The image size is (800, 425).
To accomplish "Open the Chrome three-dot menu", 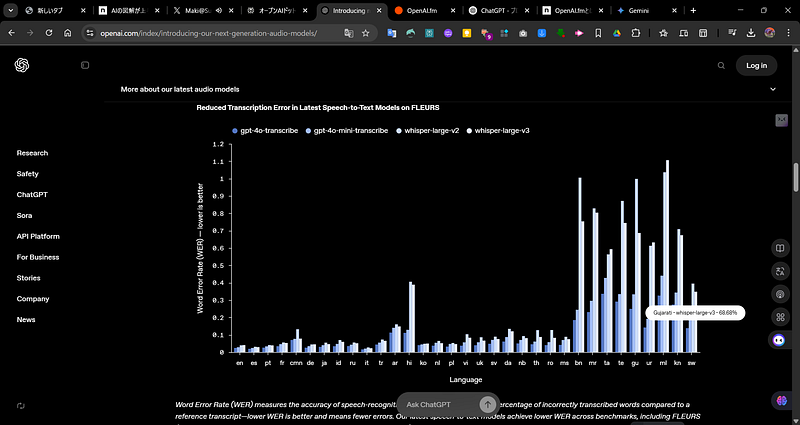I will point(788,33).
